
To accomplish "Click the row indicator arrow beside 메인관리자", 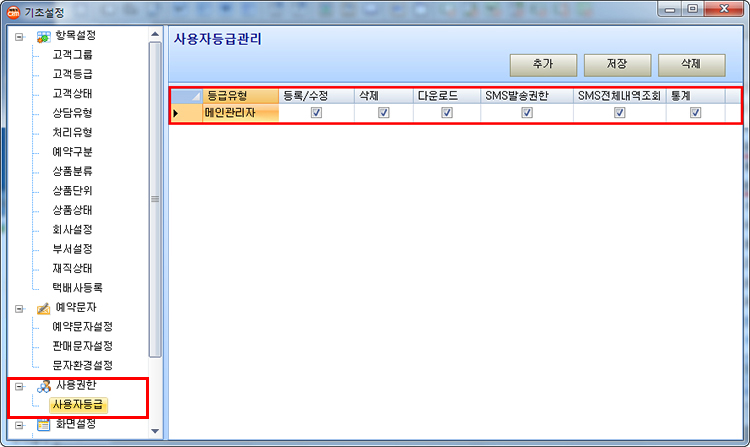I will (177, 113).
